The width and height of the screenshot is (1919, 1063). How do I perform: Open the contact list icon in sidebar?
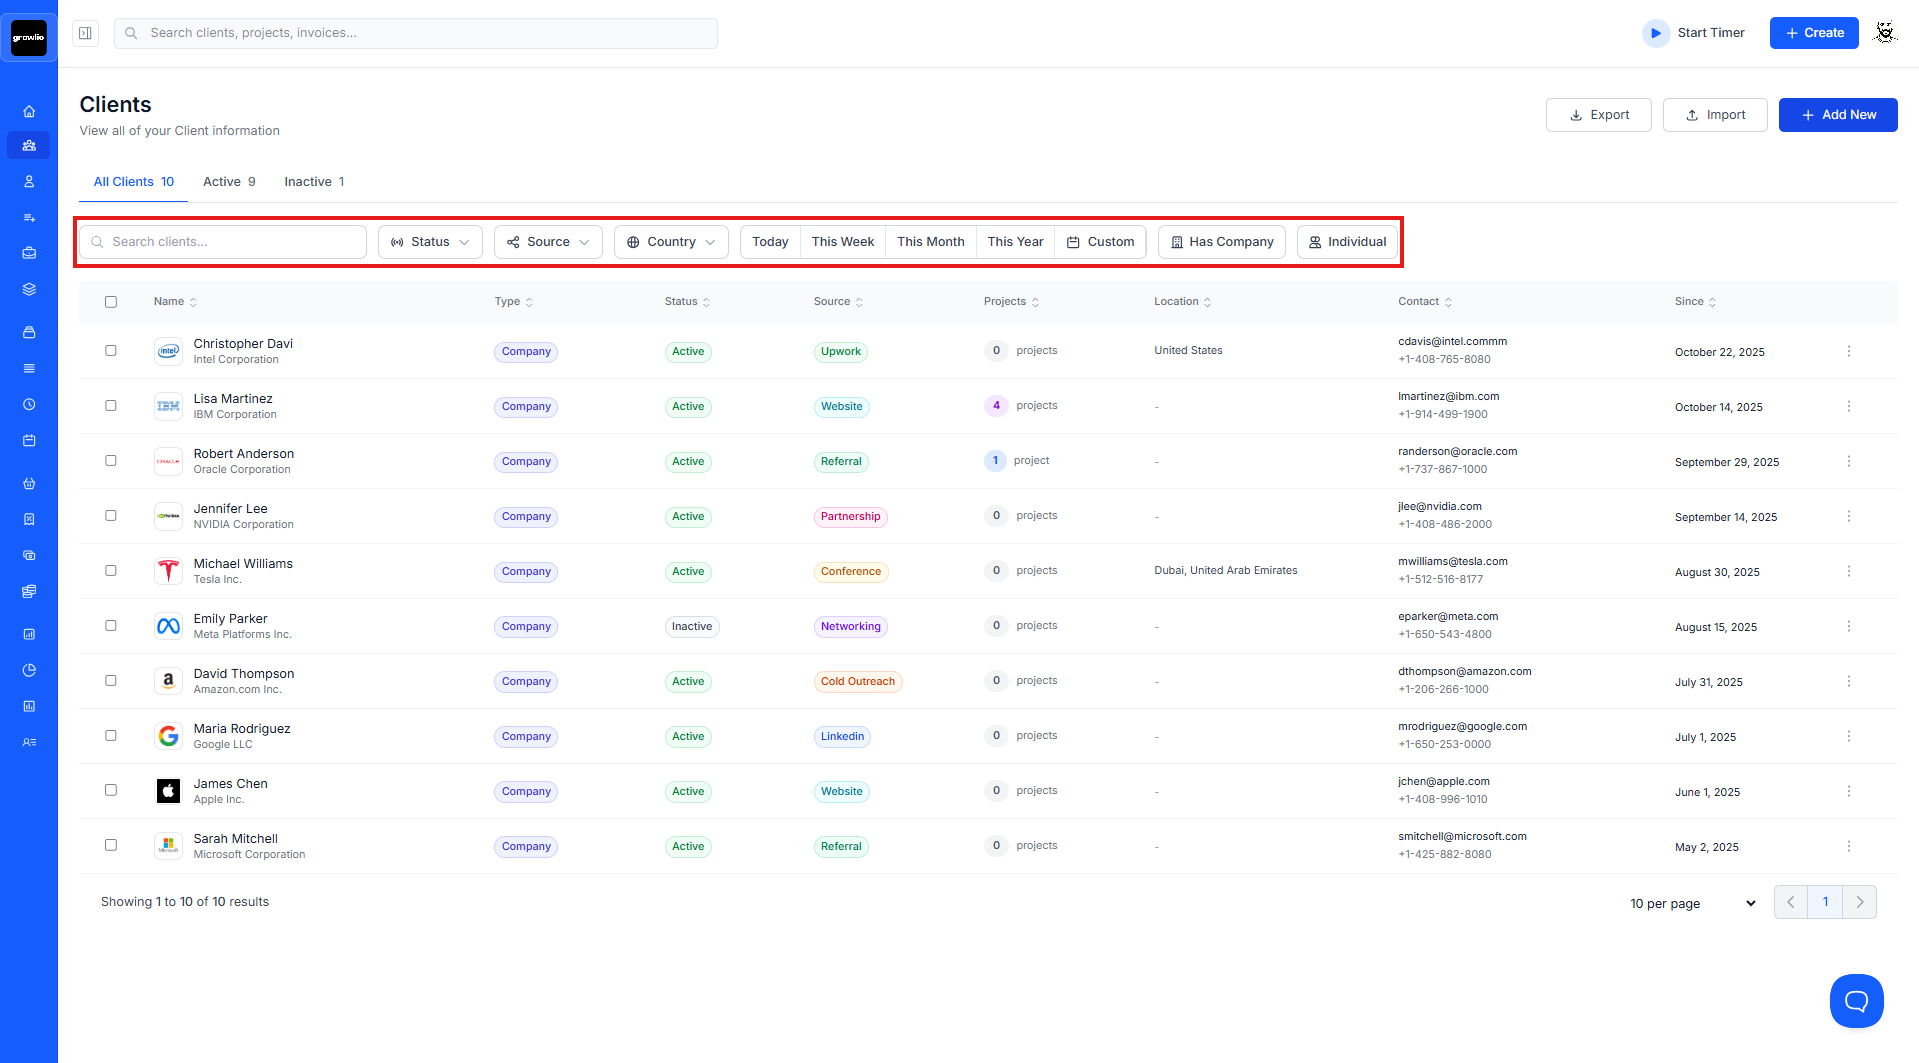[x=29, y=742]
